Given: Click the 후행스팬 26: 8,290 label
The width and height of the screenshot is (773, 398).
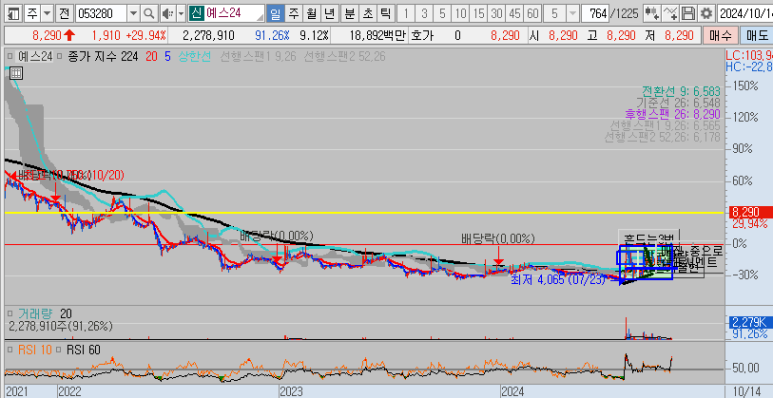Looking at the screenshot, I should pos(672,114).
